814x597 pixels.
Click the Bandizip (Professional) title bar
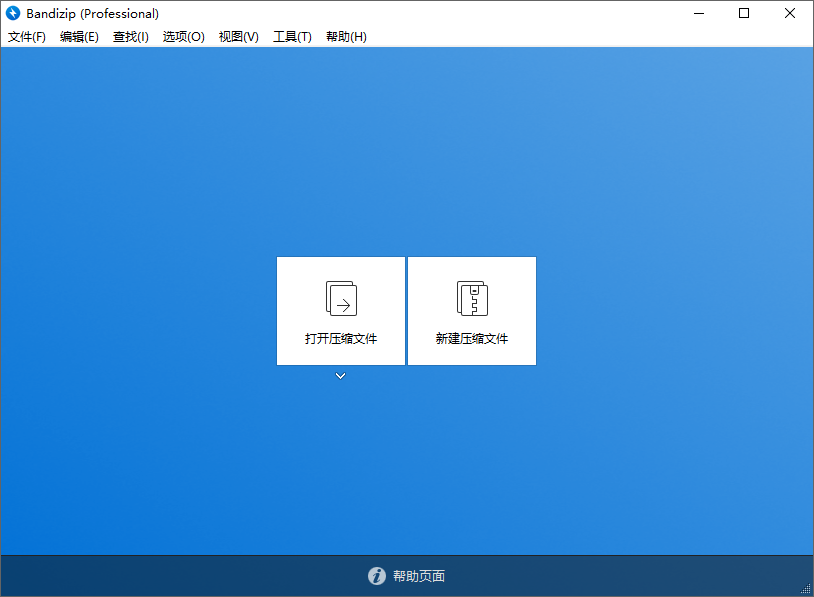[400, 13]
